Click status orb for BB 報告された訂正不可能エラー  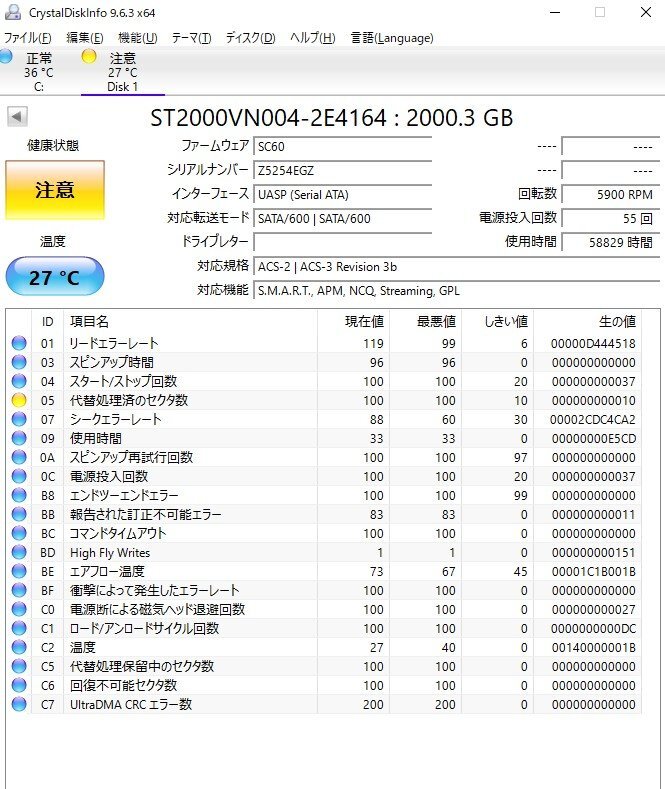click(19, 514)
